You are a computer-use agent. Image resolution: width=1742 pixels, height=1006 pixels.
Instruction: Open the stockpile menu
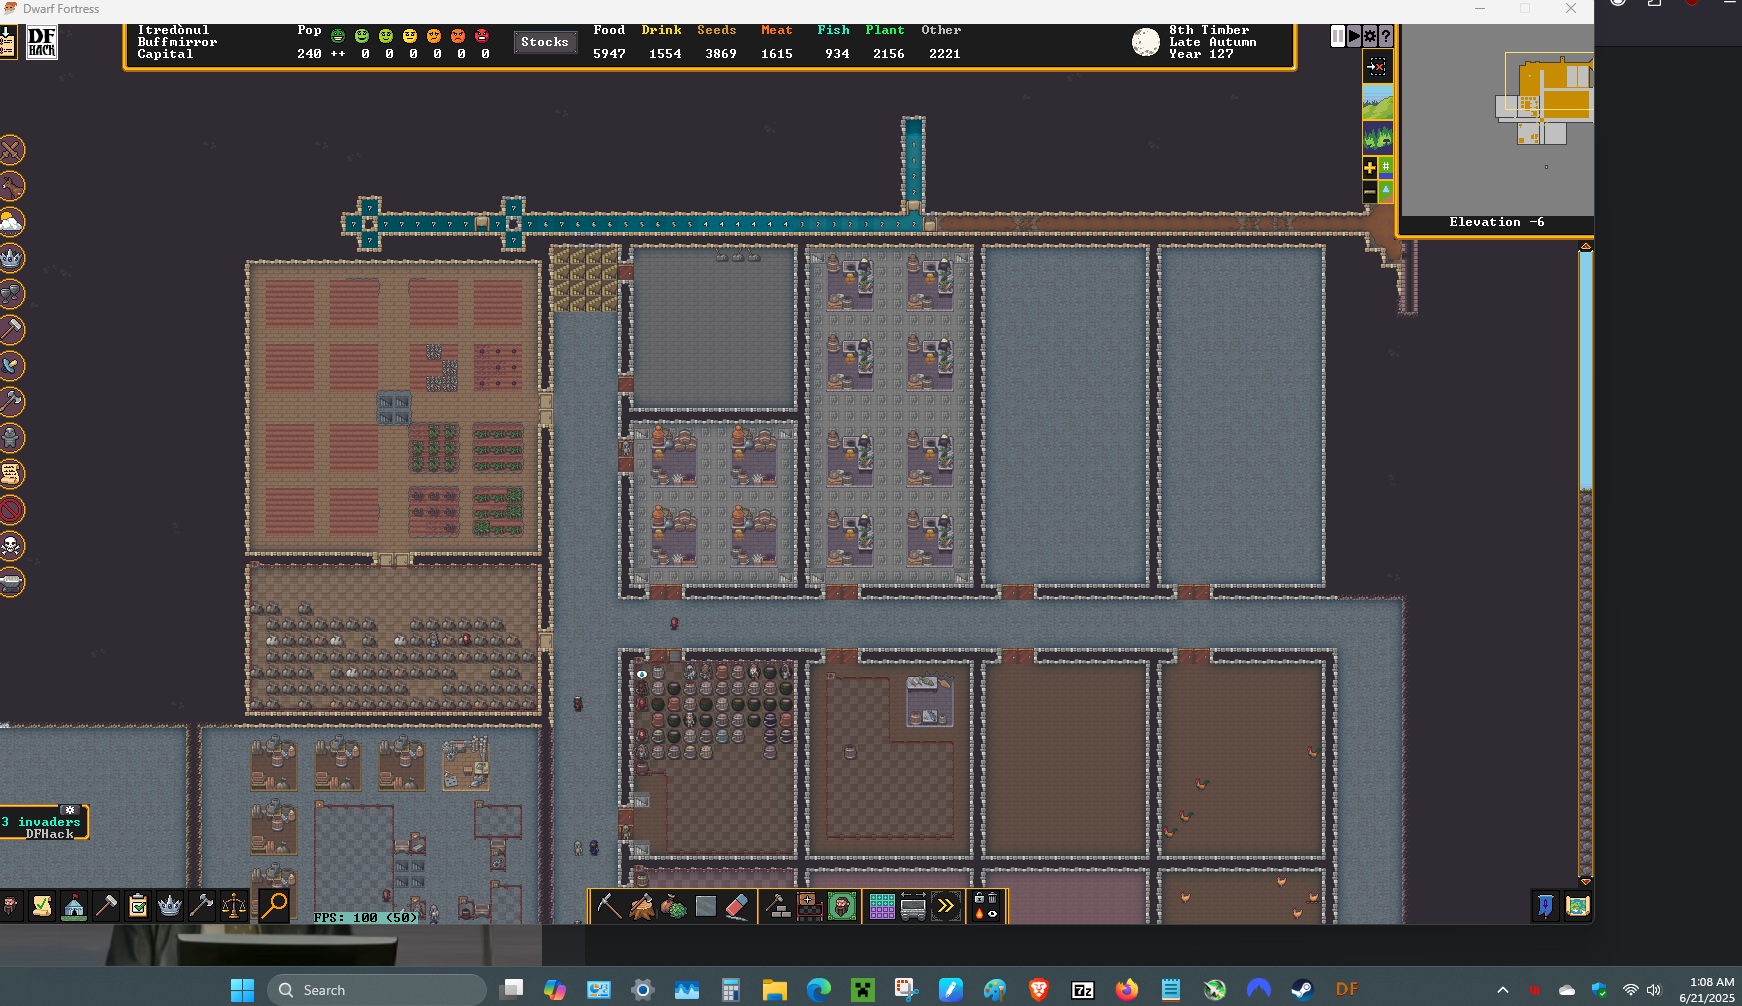tap(809, 907)
